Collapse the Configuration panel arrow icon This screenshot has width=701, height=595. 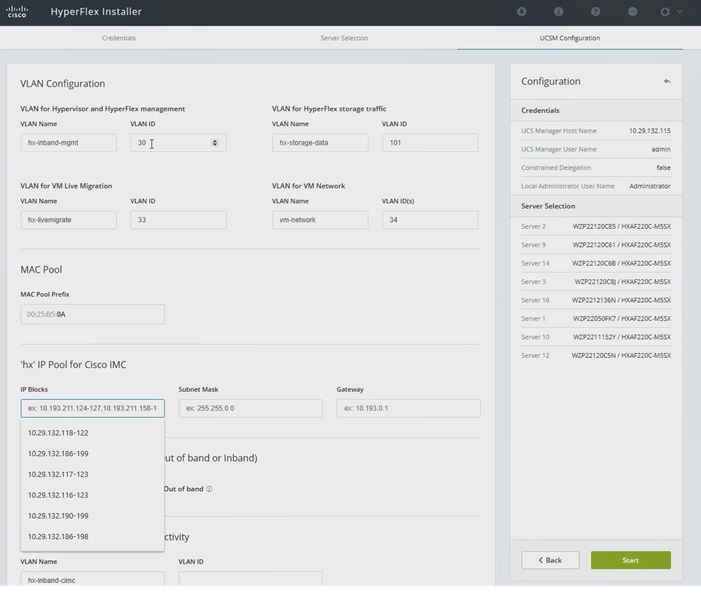pyautogui.click(x=667, y=81)
